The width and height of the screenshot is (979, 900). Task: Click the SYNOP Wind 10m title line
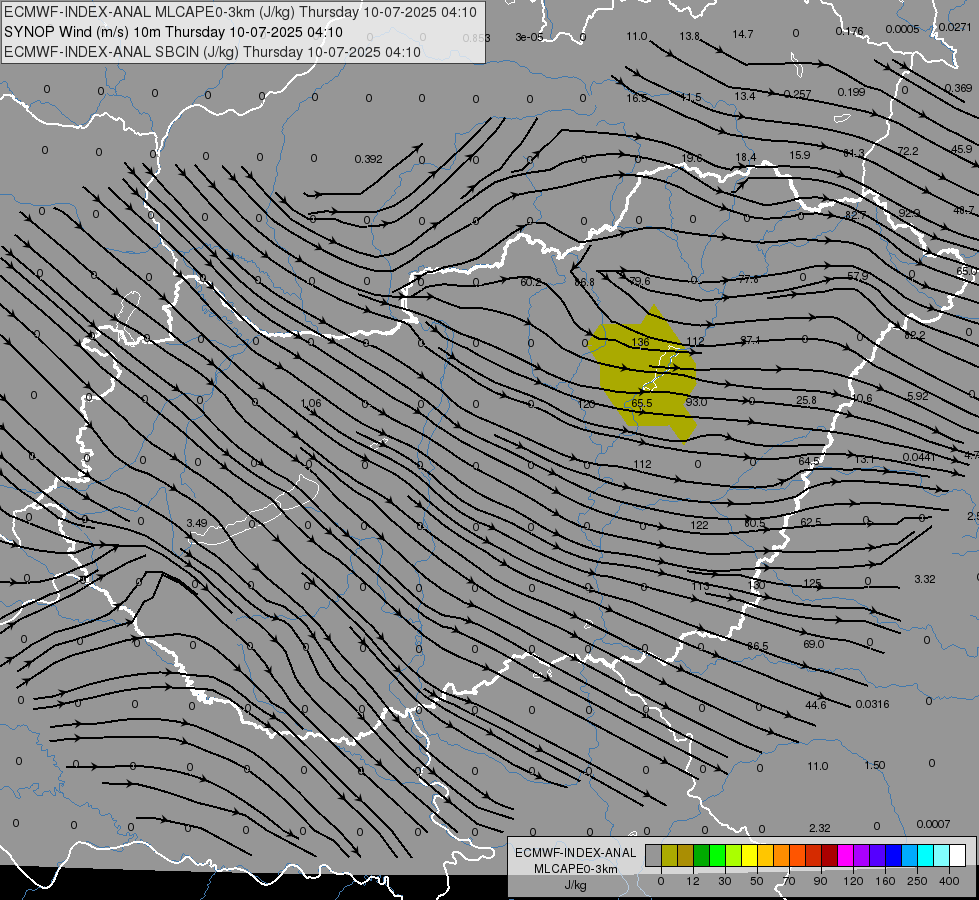(x=173, y=32)
